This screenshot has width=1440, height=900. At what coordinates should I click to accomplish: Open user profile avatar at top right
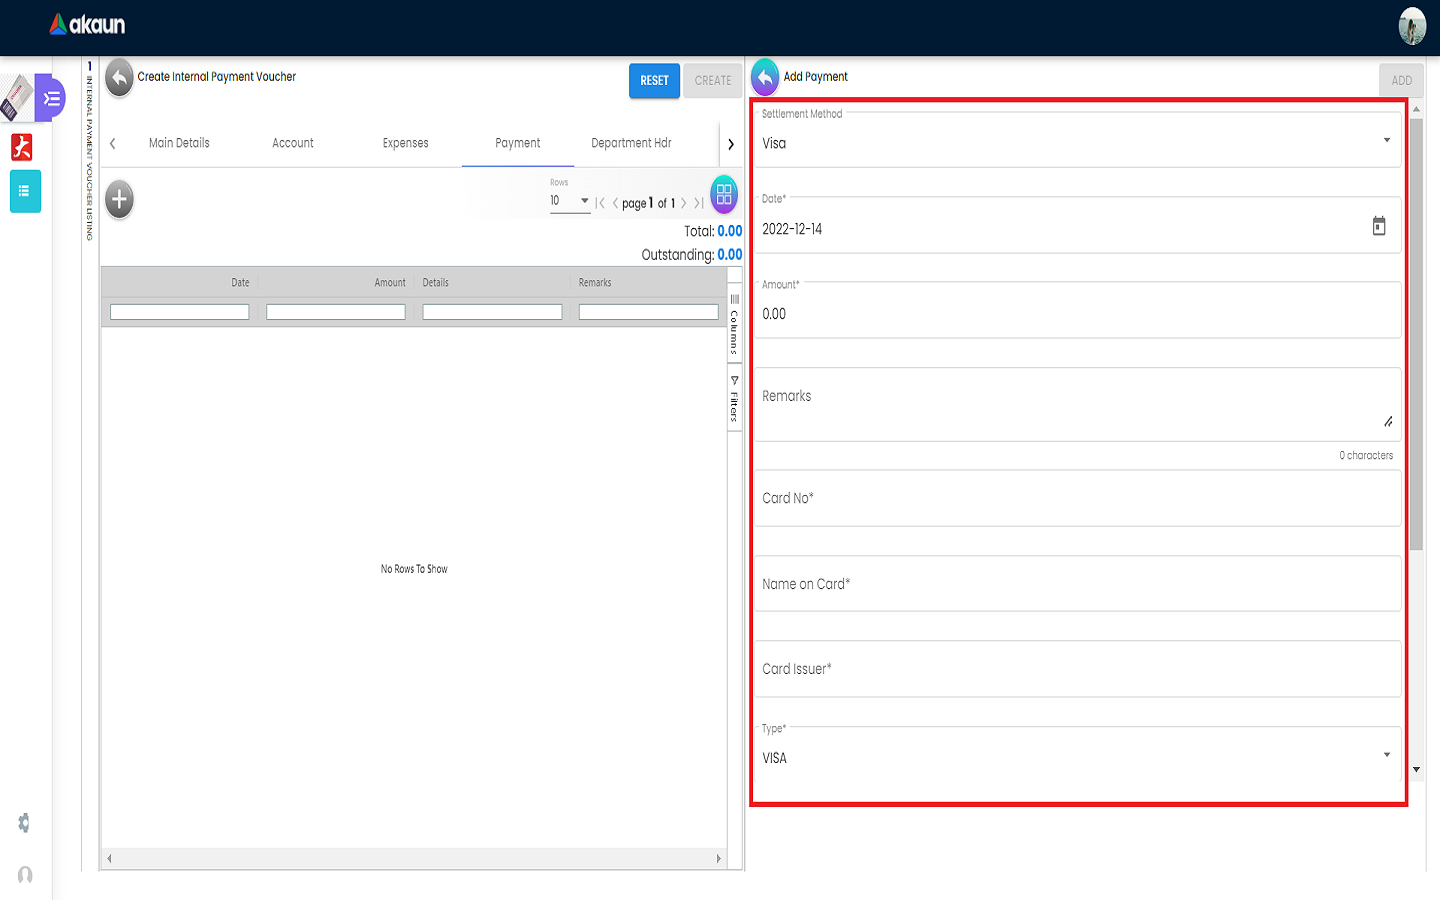click(1411, 27)
